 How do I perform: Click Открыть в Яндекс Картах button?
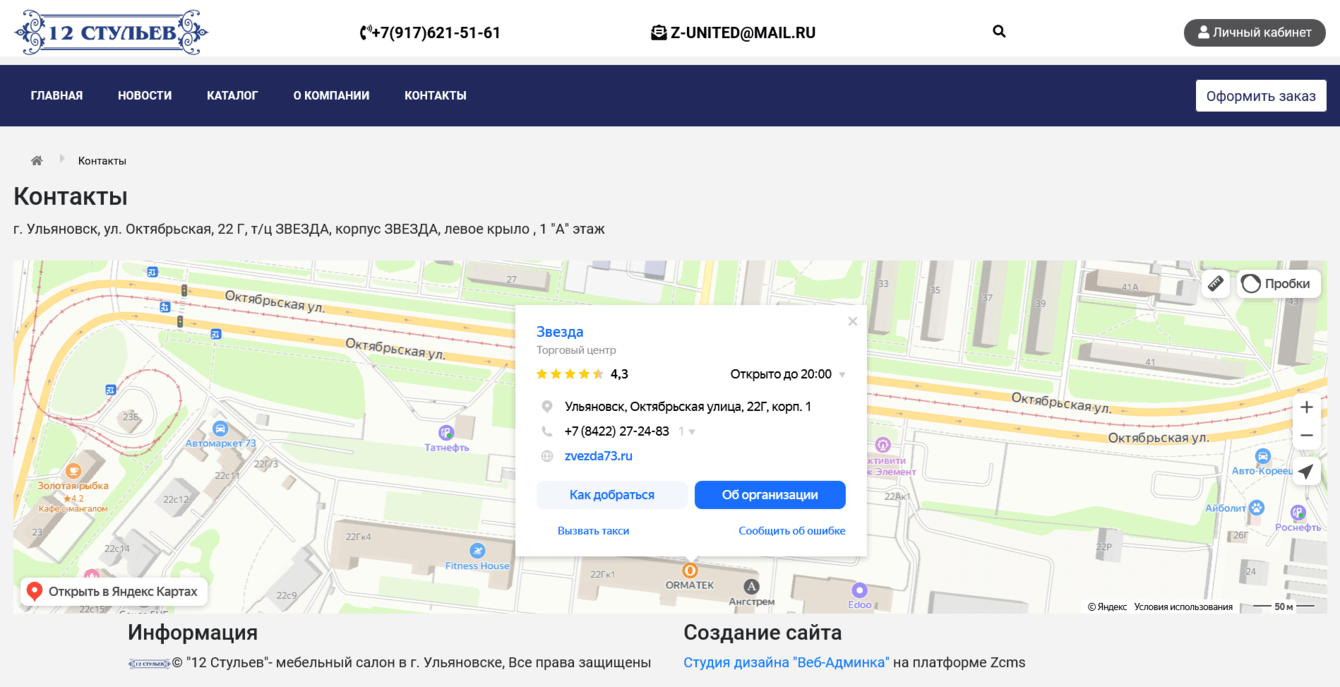click(x=114, y=592)
